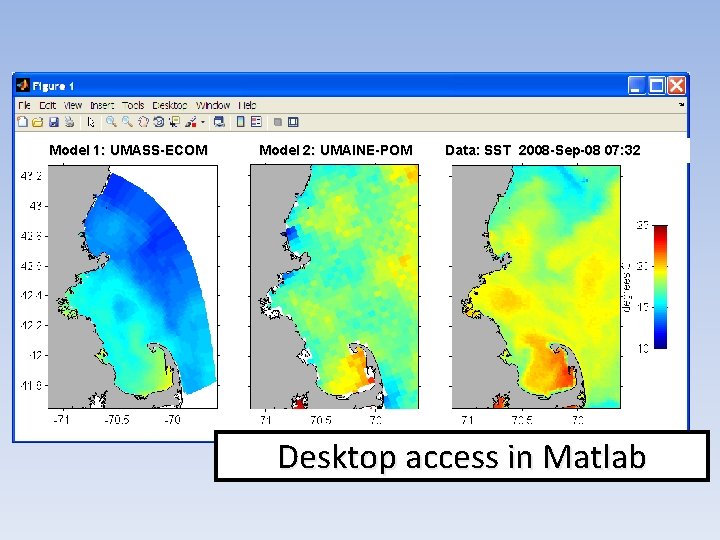Click the 'Data: SST 2008-Sep-08 07:32' title
The width and height of the screenshot is (720, 540).
tap(542, 150)
